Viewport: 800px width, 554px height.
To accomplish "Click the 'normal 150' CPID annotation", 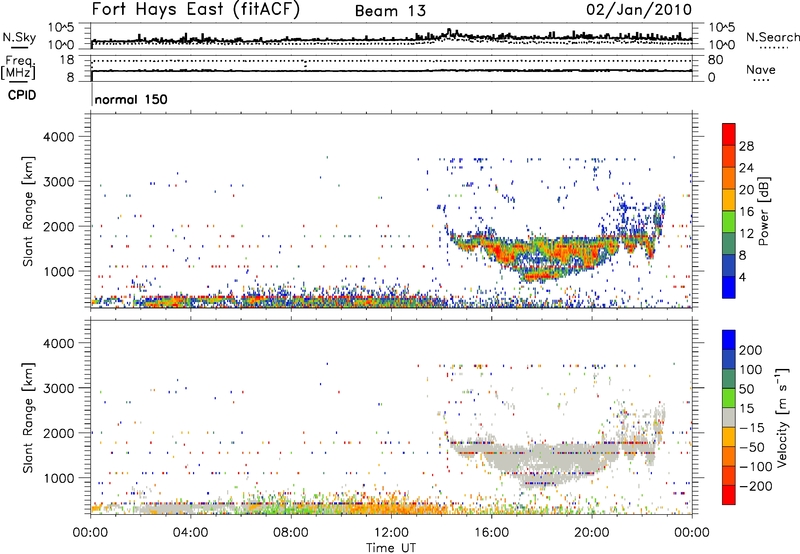I will [x=131, y=99].
